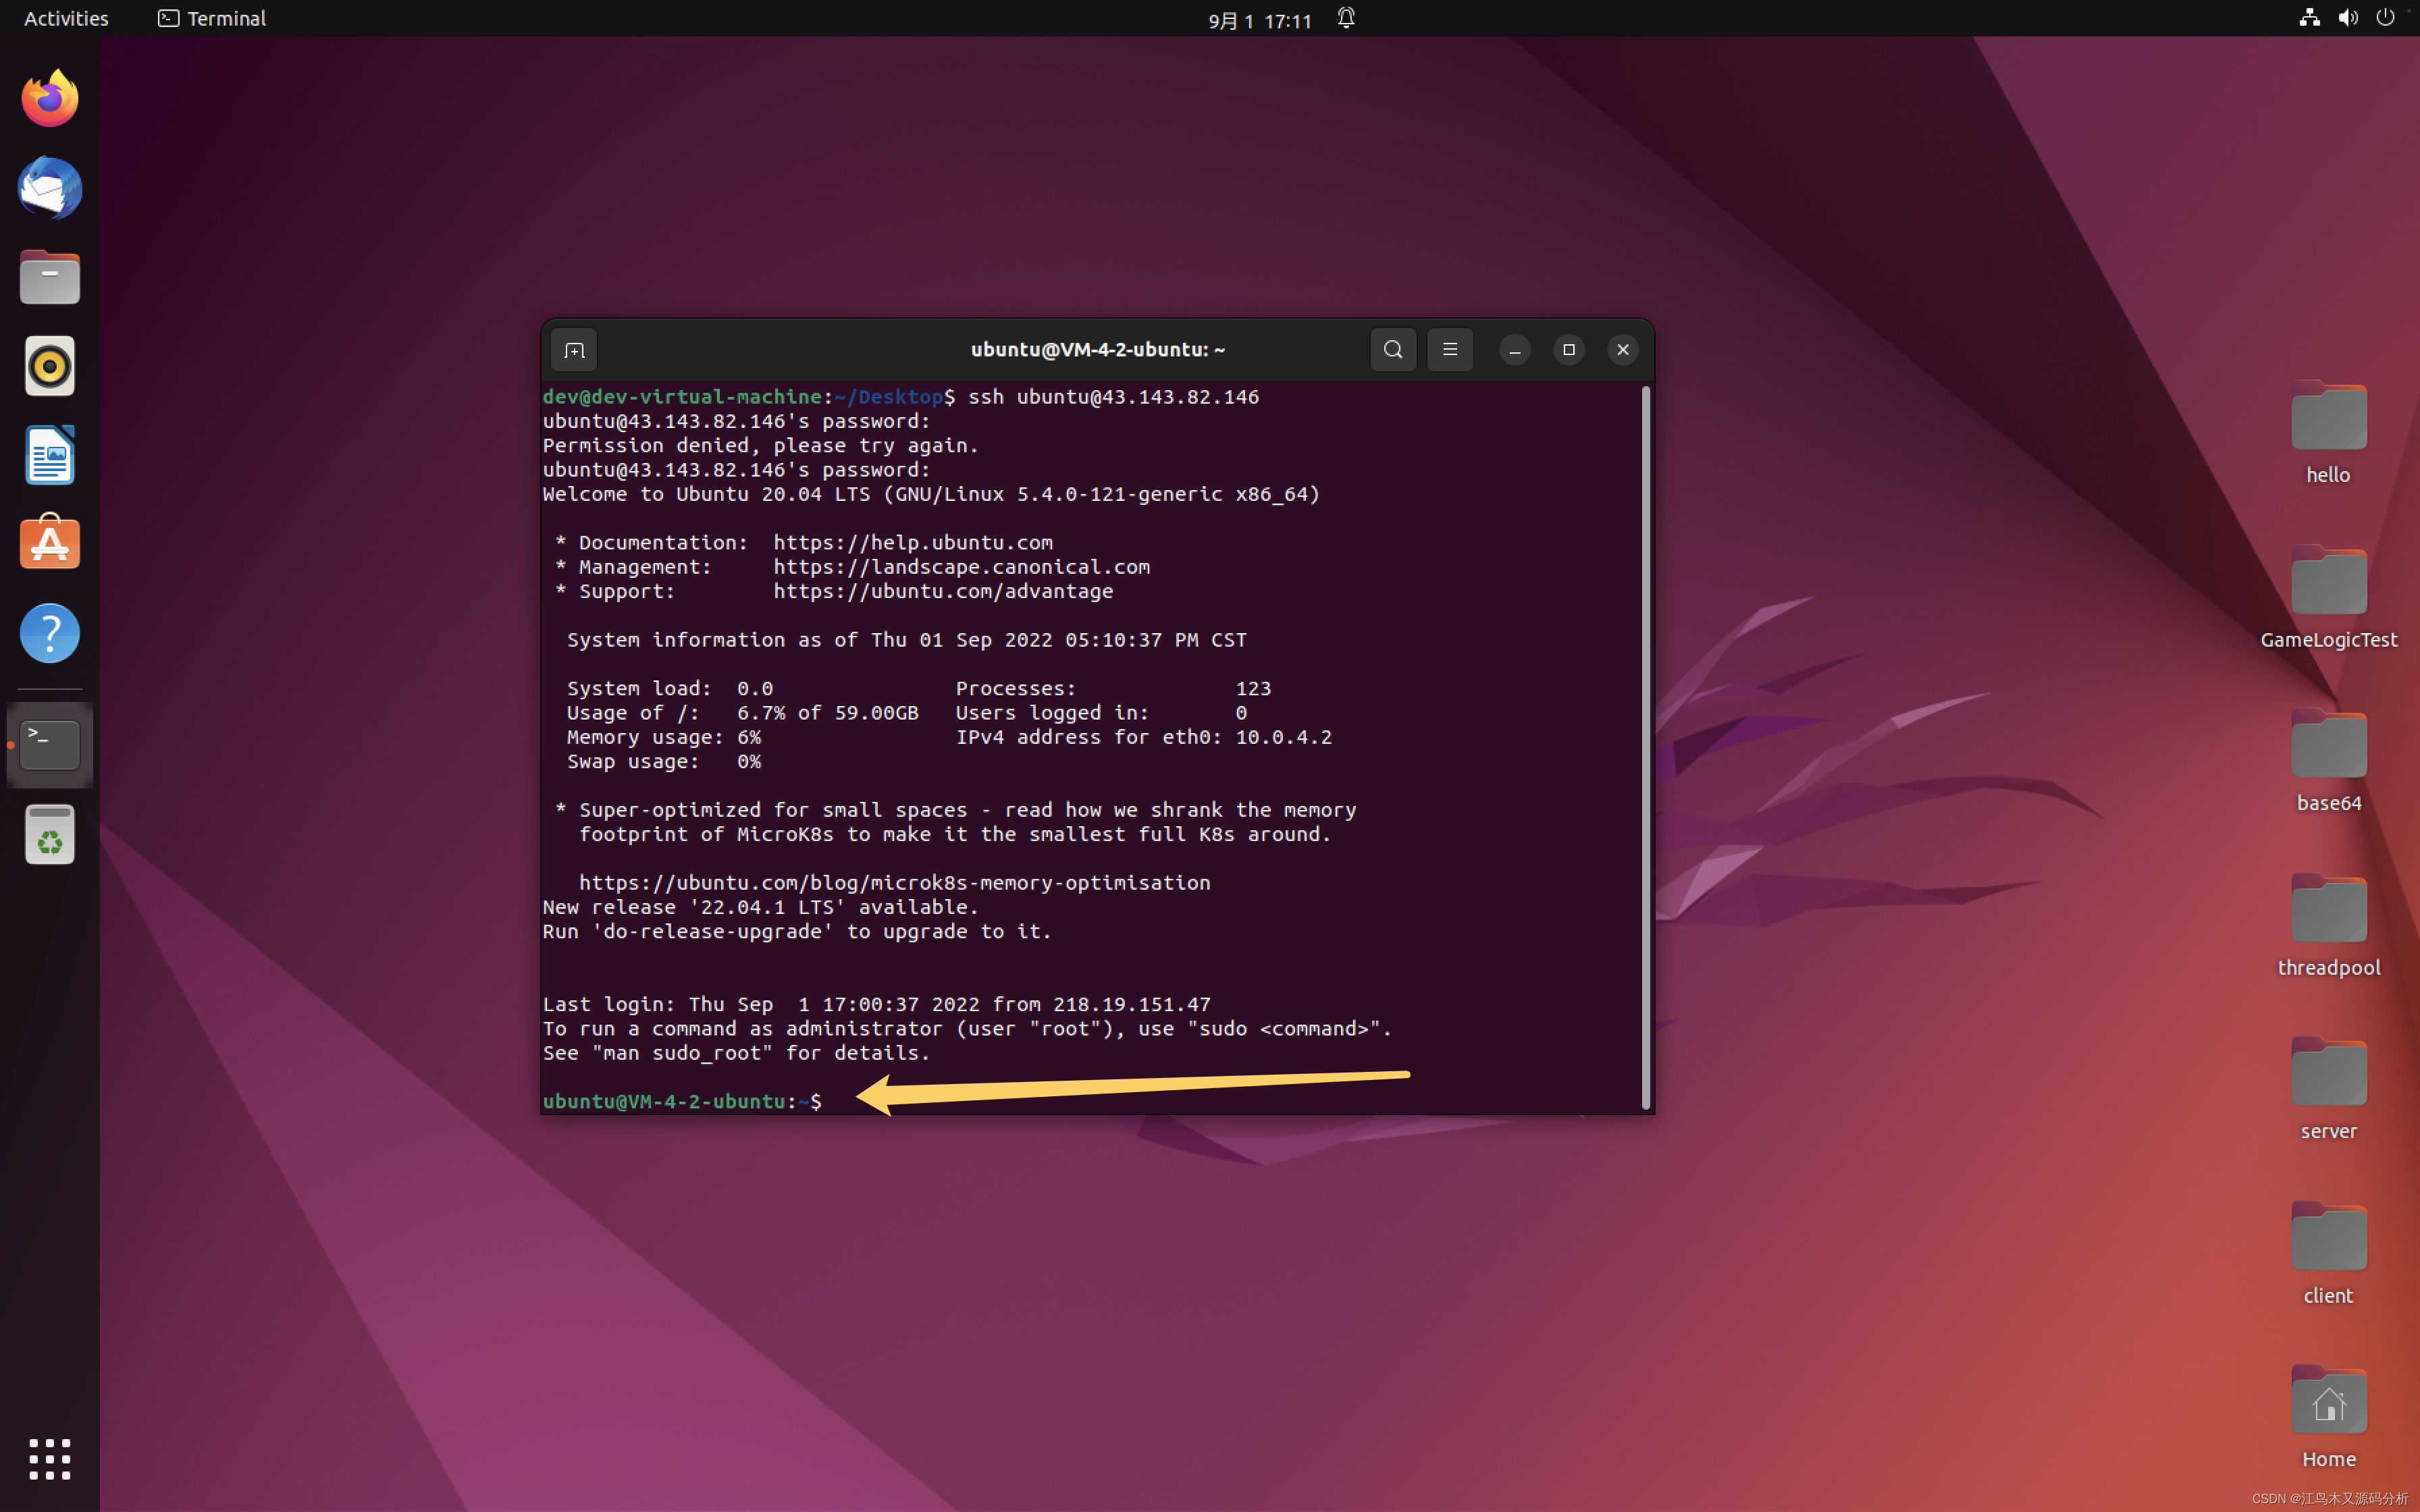Select the Home desktop folder
2420x1512 pixels.
[2329, 1418]
